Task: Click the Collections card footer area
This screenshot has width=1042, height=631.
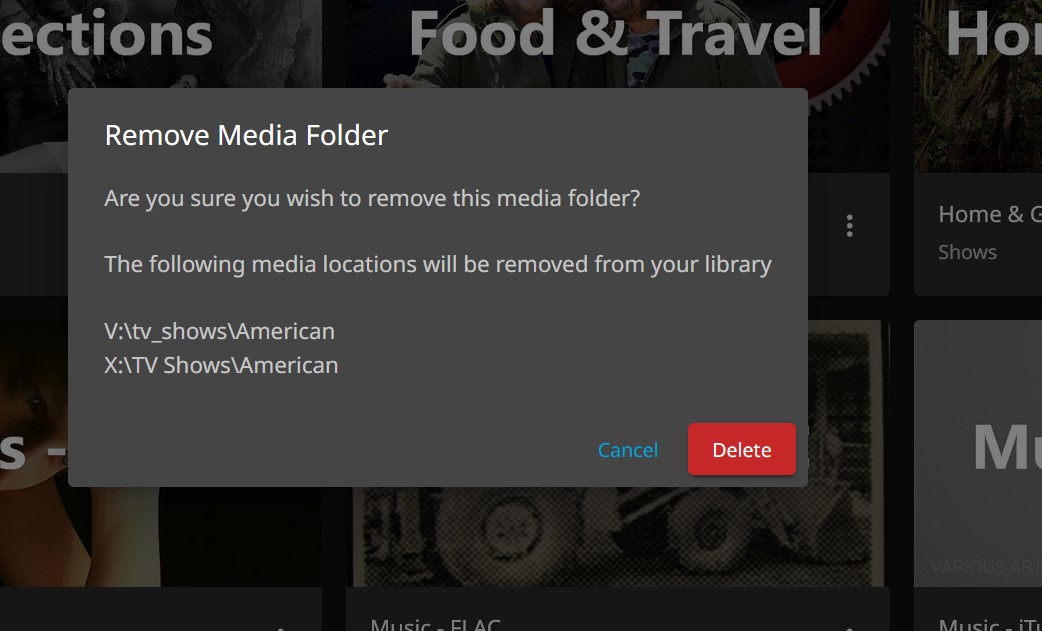Action: (33, 234)
